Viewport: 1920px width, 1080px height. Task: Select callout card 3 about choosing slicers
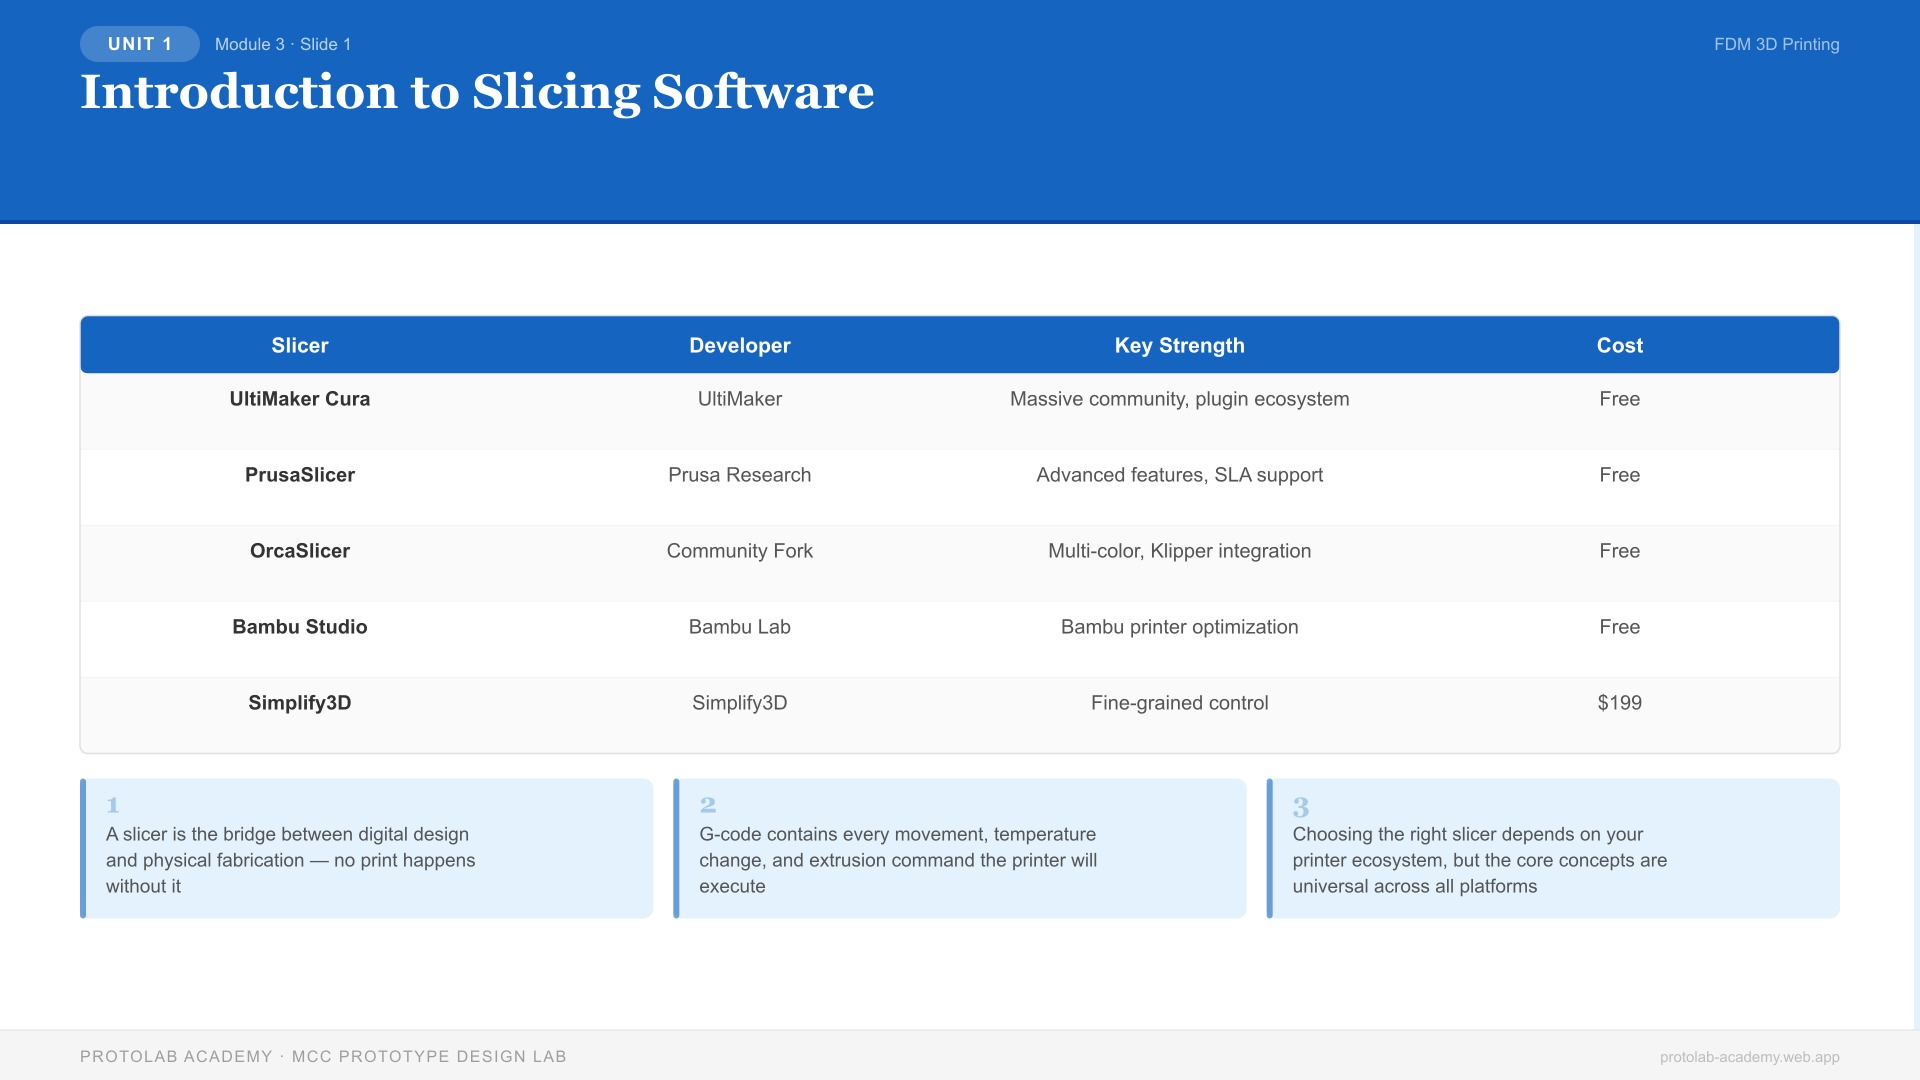point(1552,847)
